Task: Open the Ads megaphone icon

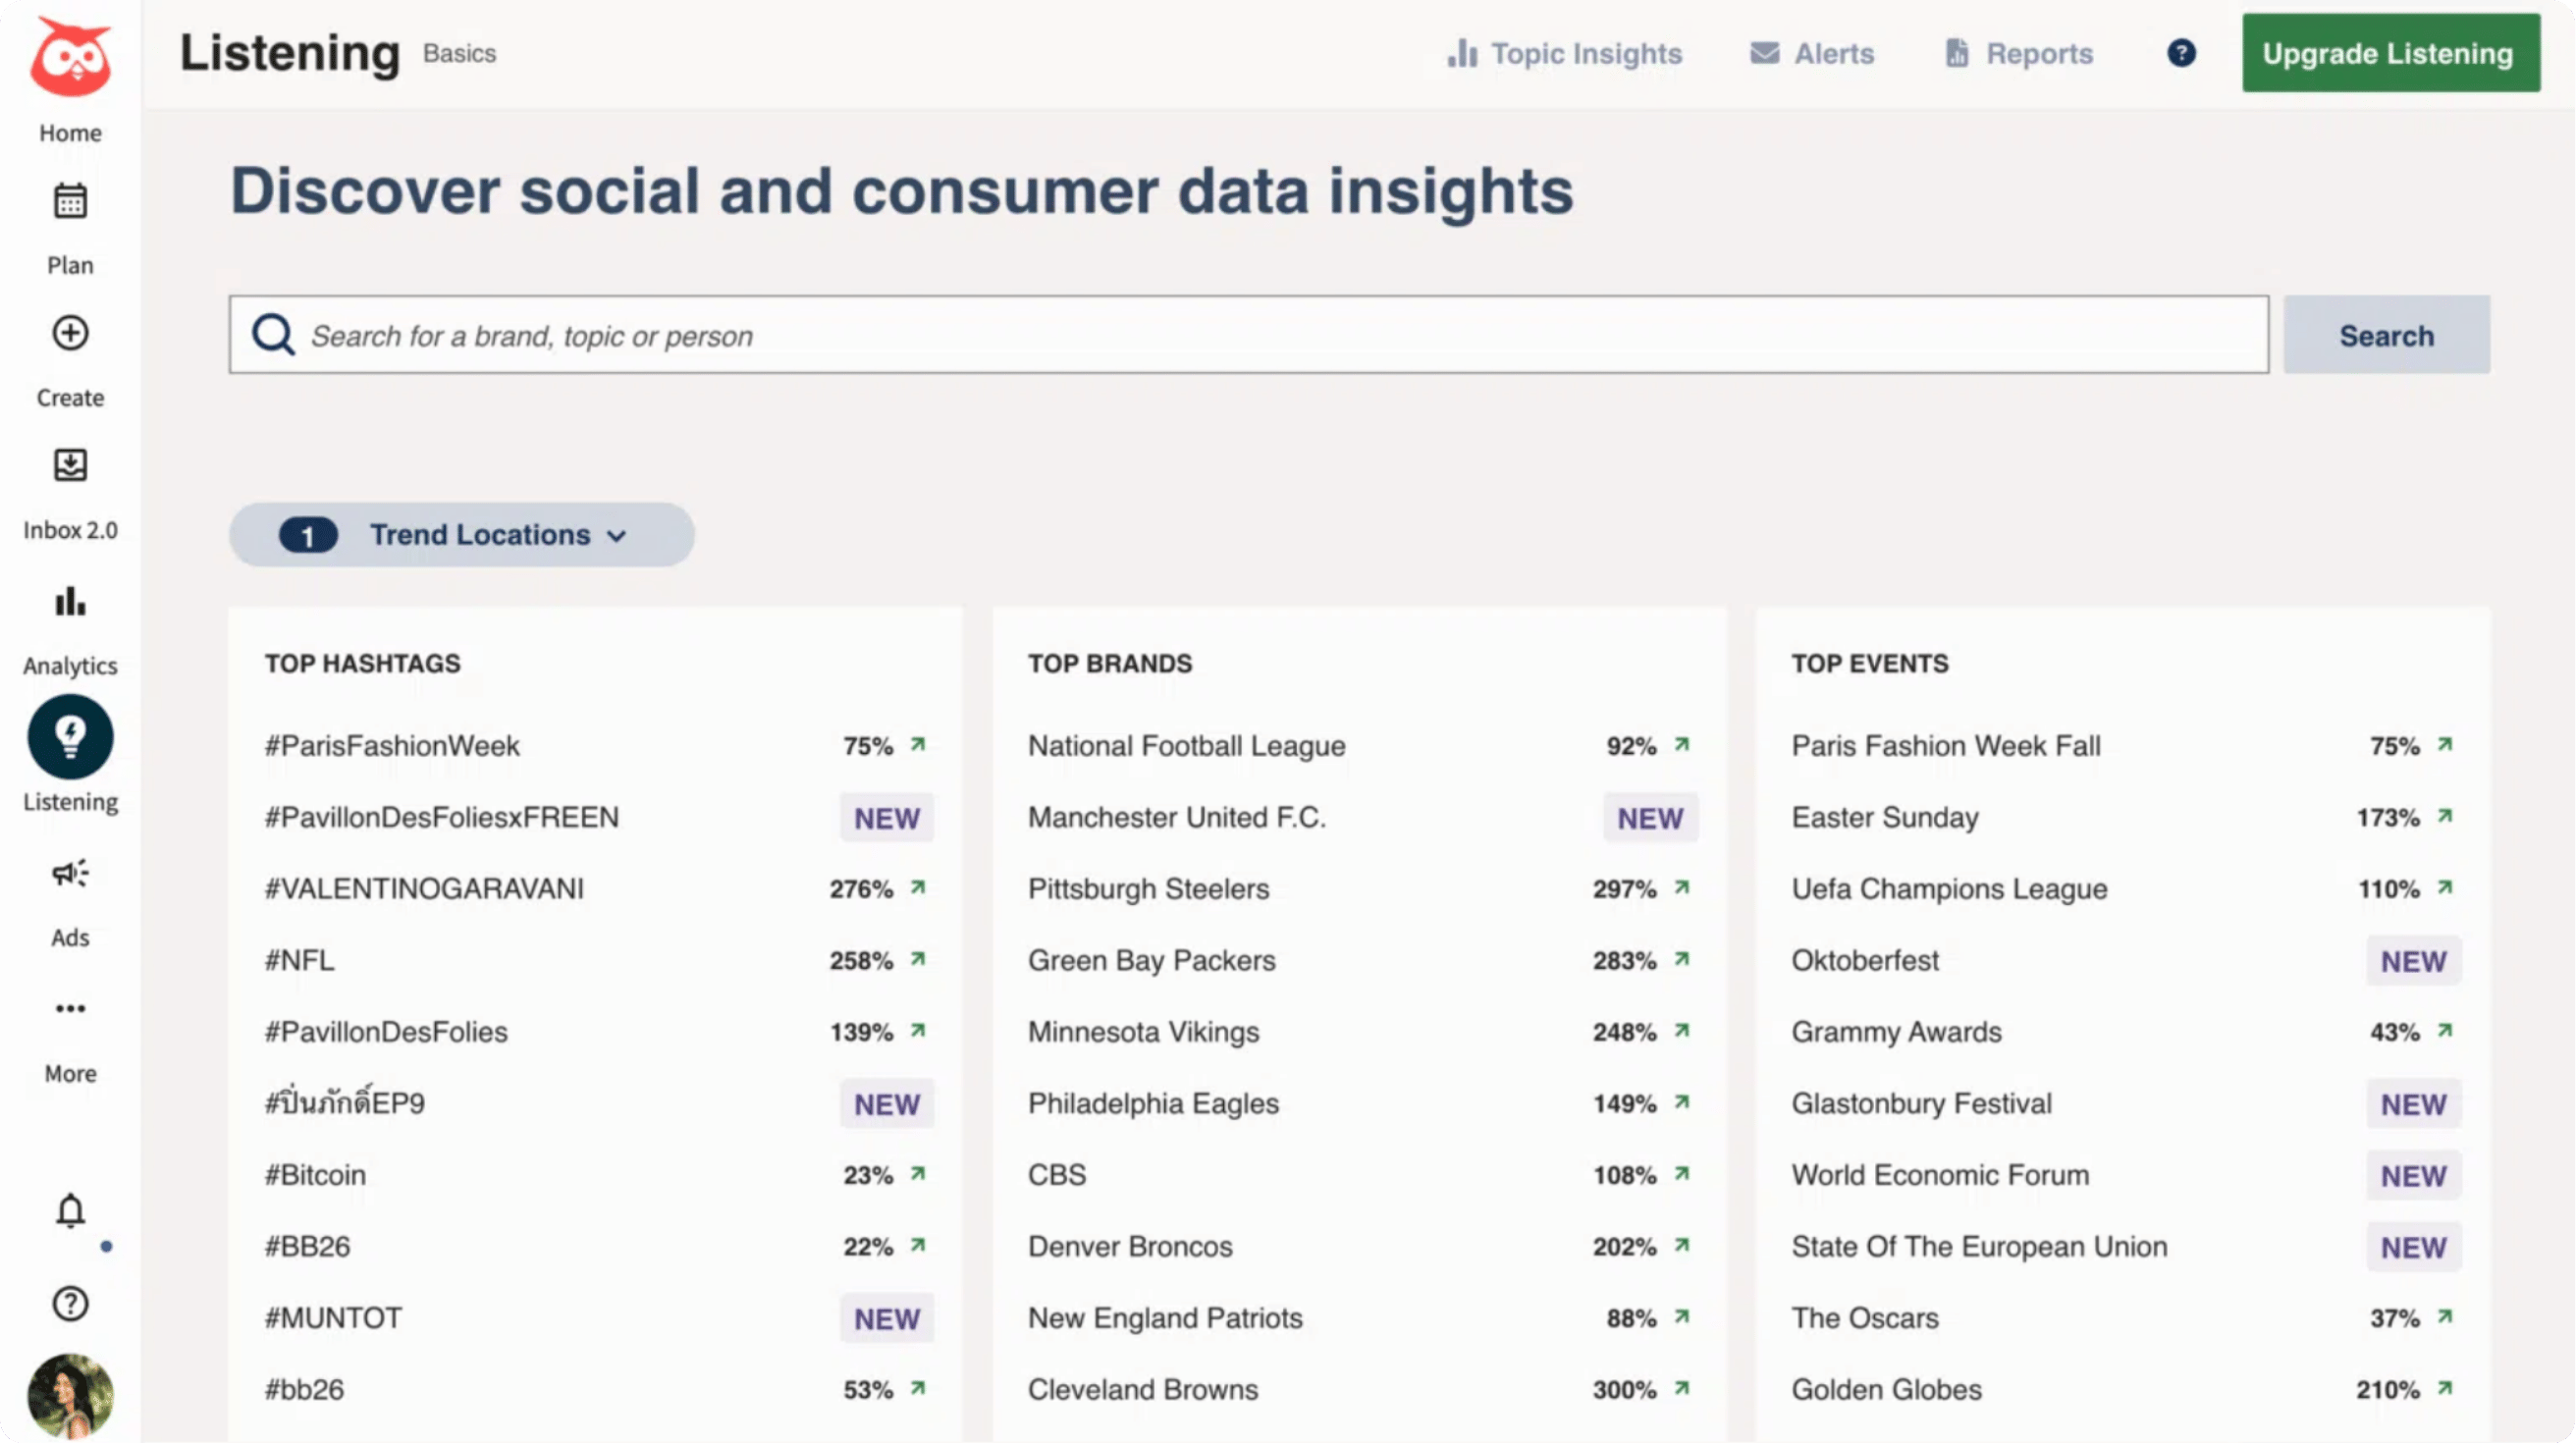Action: click(x=70, y=873)
